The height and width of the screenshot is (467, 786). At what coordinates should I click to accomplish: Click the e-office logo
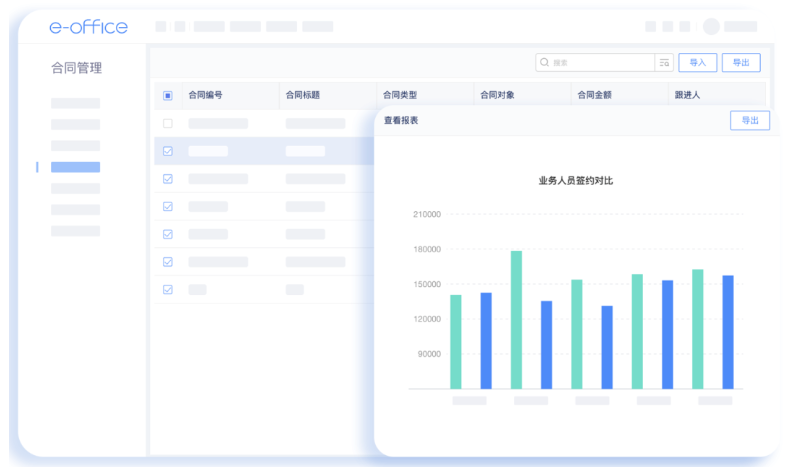[x=88, y=27]
